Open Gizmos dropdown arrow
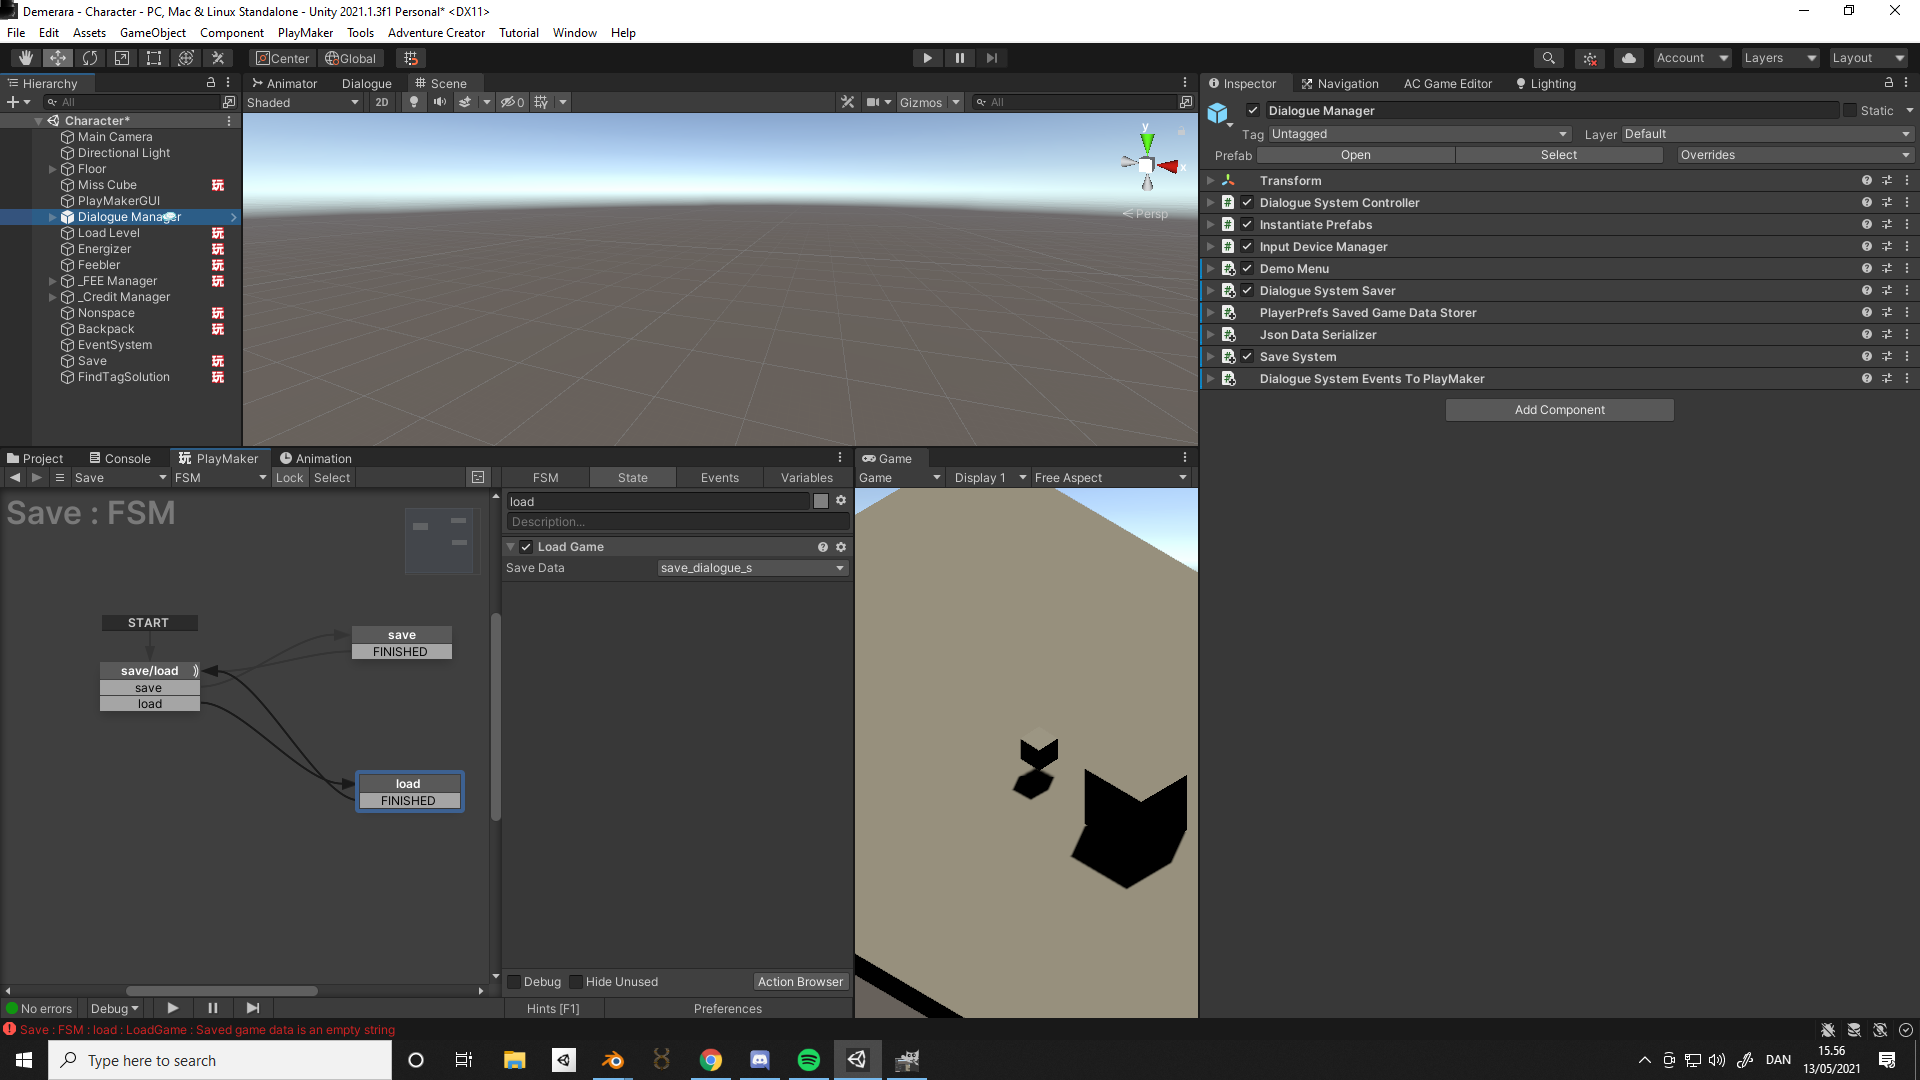The width and height of the screenshot is (1920, 1080). click(956, 102)
